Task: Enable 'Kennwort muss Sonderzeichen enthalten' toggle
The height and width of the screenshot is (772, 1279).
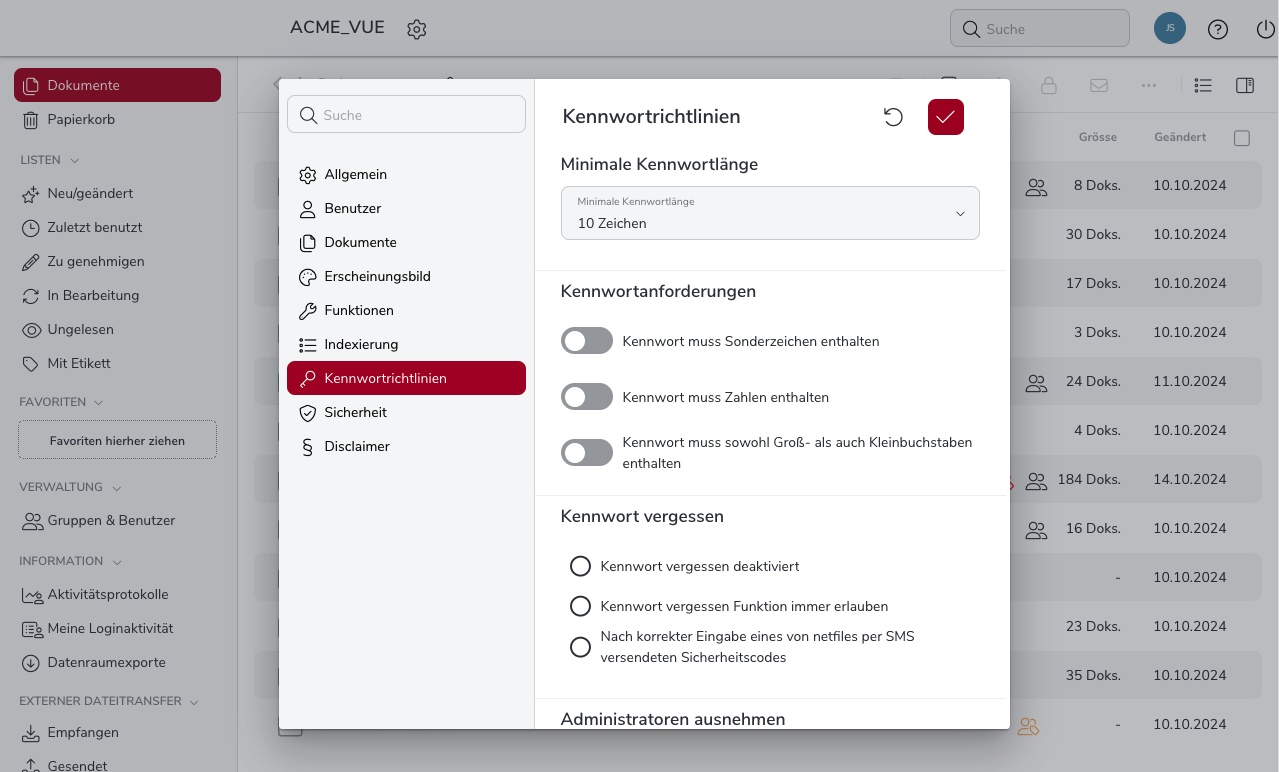Action: 587,341
